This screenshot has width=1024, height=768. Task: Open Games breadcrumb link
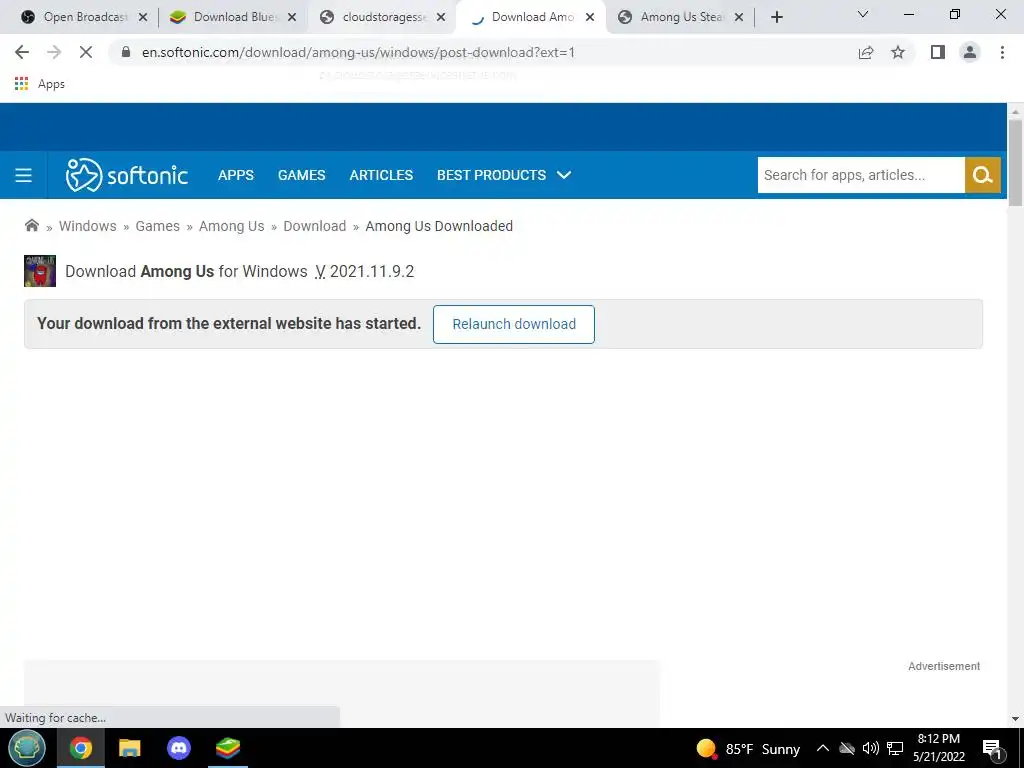coord(157,226)
